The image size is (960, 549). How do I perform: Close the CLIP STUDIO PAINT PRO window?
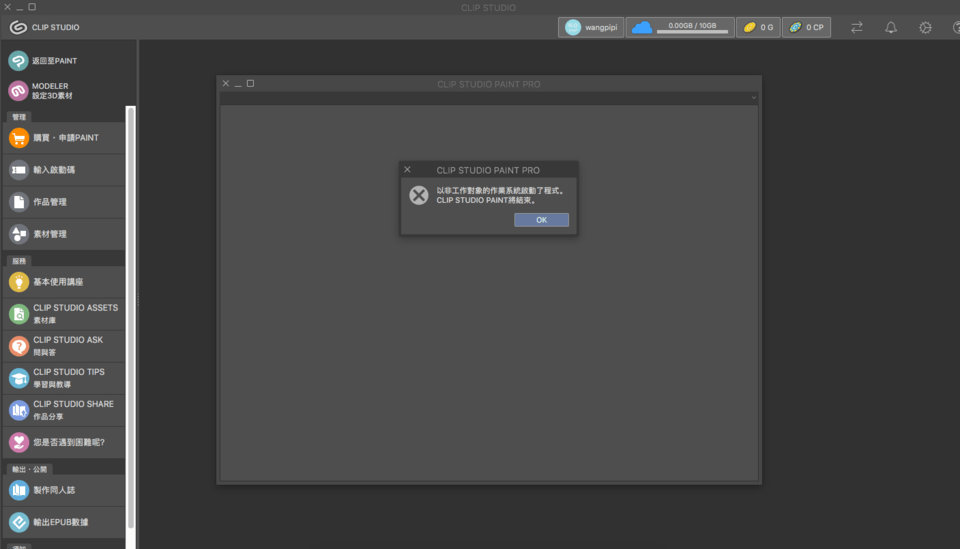click(226, 83)
